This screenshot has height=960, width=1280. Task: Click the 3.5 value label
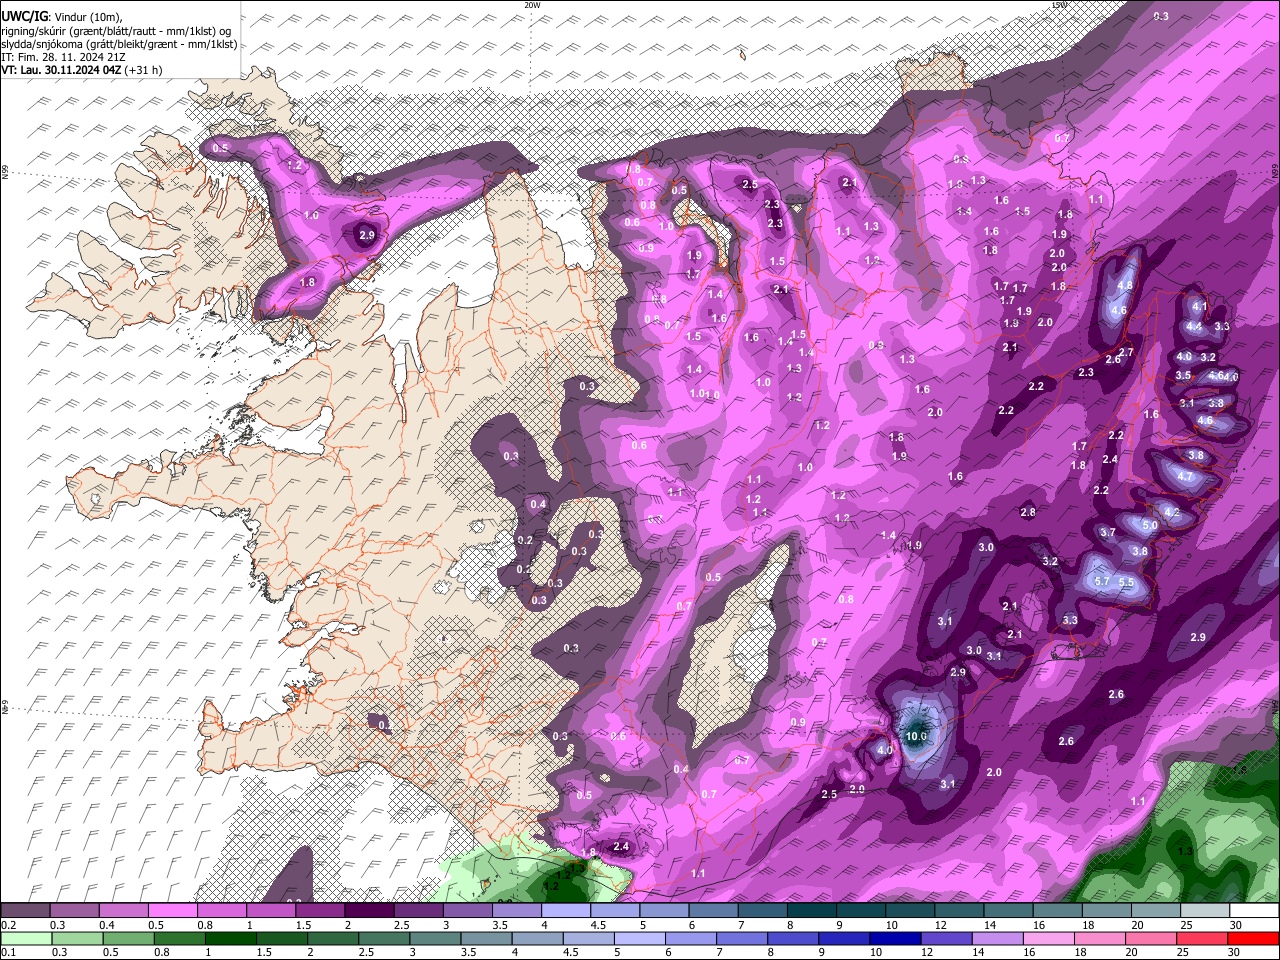1183,375
